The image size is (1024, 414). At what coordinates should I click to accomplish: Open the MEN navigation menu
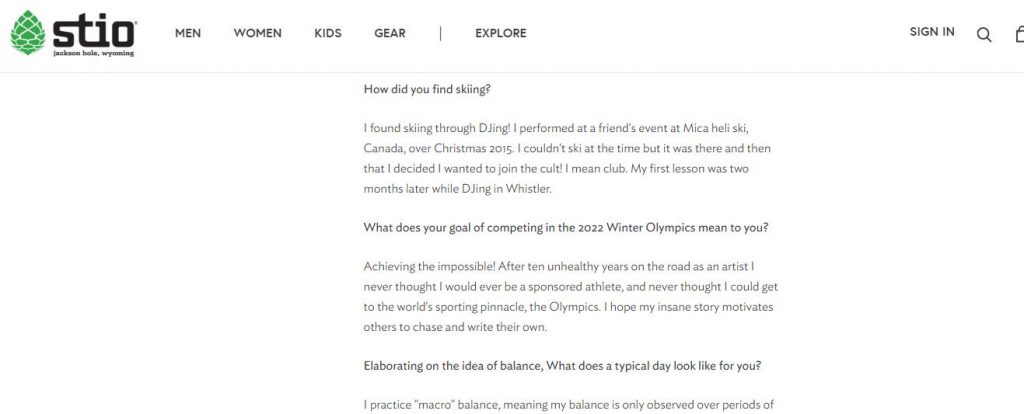pyautogui.click(x=188, y=33)
